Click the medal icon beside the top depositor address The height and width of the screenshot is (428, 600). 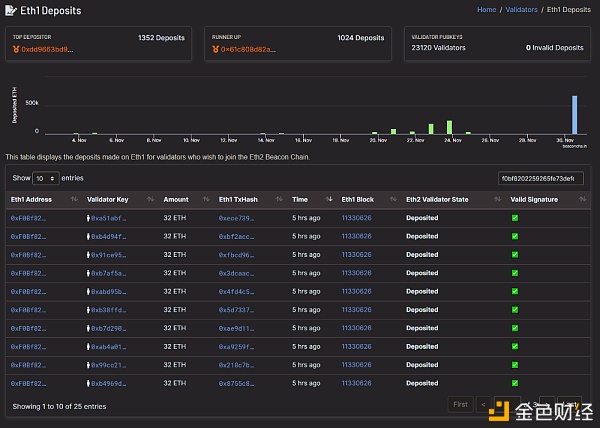[x=16, y=49]
